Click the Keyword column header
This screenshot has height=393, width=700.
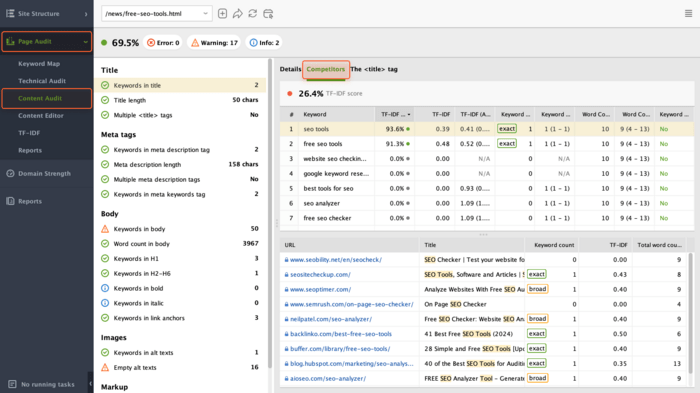coord(337,114)
